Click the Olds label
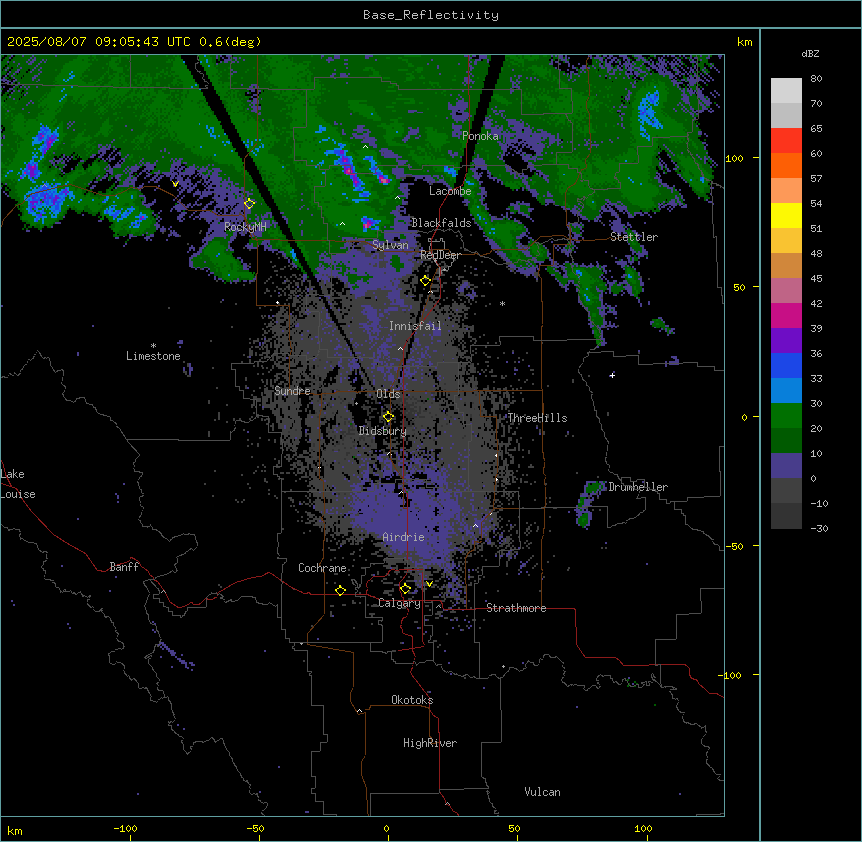The image size is (862, 842). (x=388, y=394)
